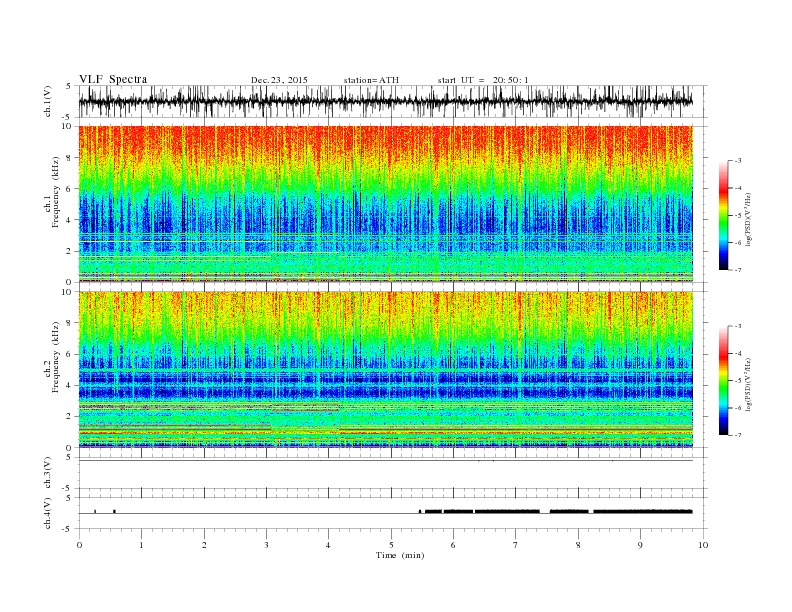Viewport: 792px width, 612px height.
Task: Click the time axis tick label "0"
Action: click(x=79, y=545)
